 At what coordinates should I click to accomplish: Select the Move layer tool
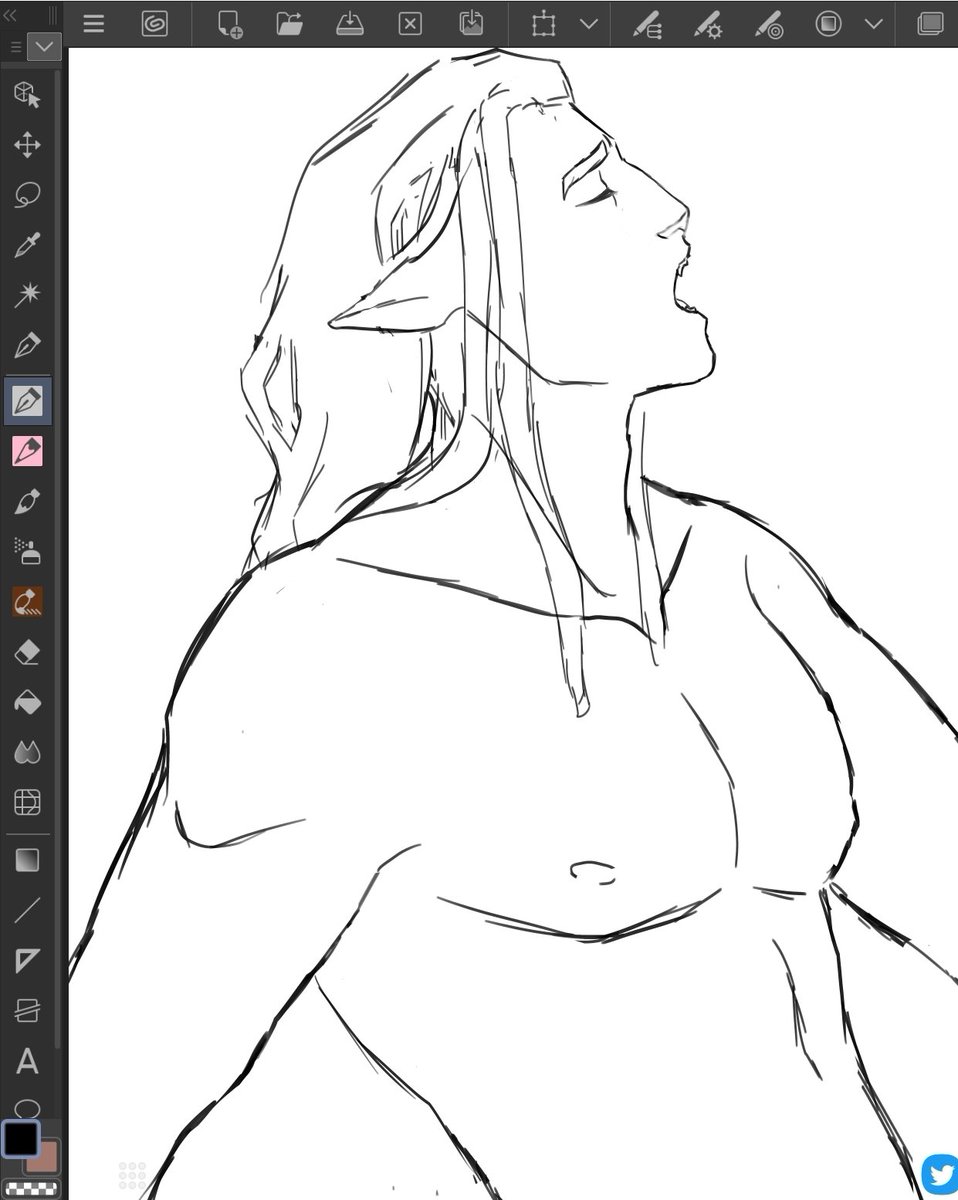point(27,146)
